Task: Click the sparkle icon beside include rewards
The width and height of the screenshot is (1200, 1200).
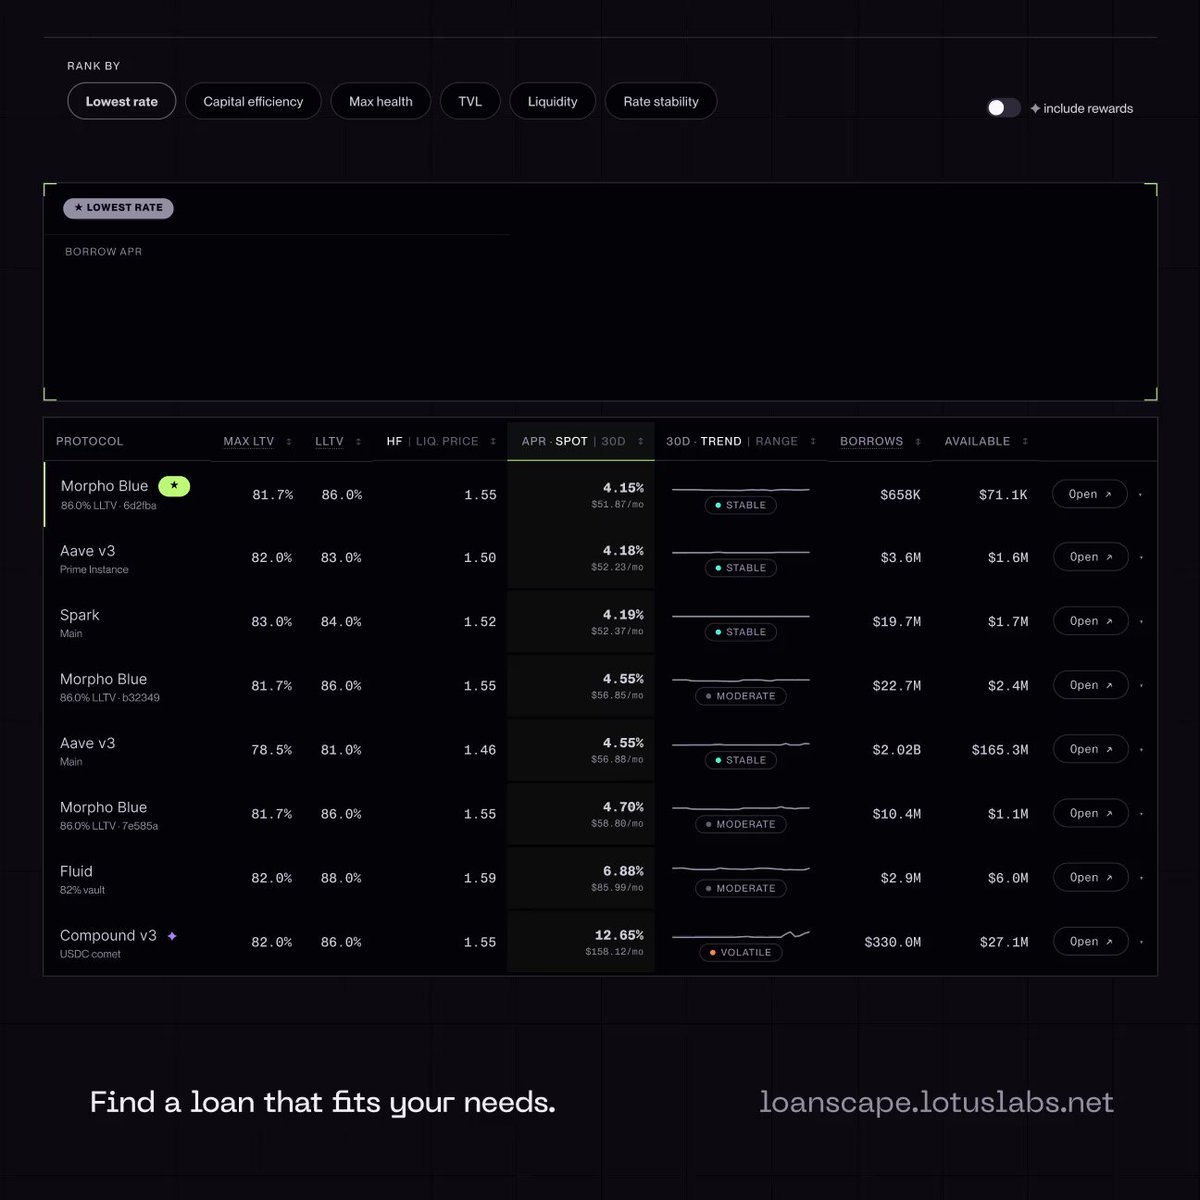Action: (x=1035, y=108)
